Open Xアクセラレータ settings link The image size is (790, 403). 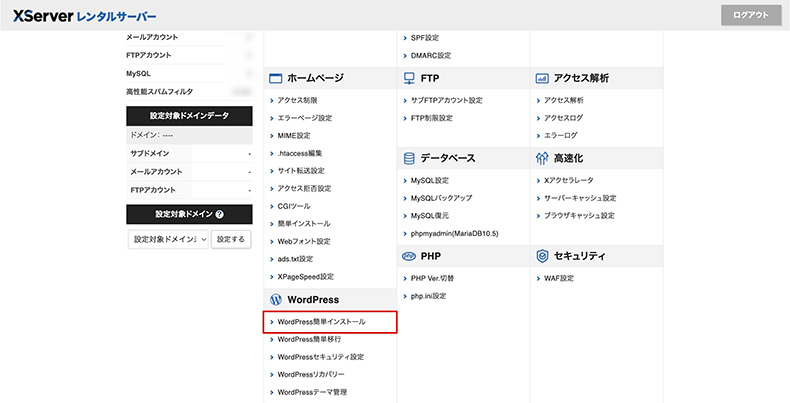572,181
